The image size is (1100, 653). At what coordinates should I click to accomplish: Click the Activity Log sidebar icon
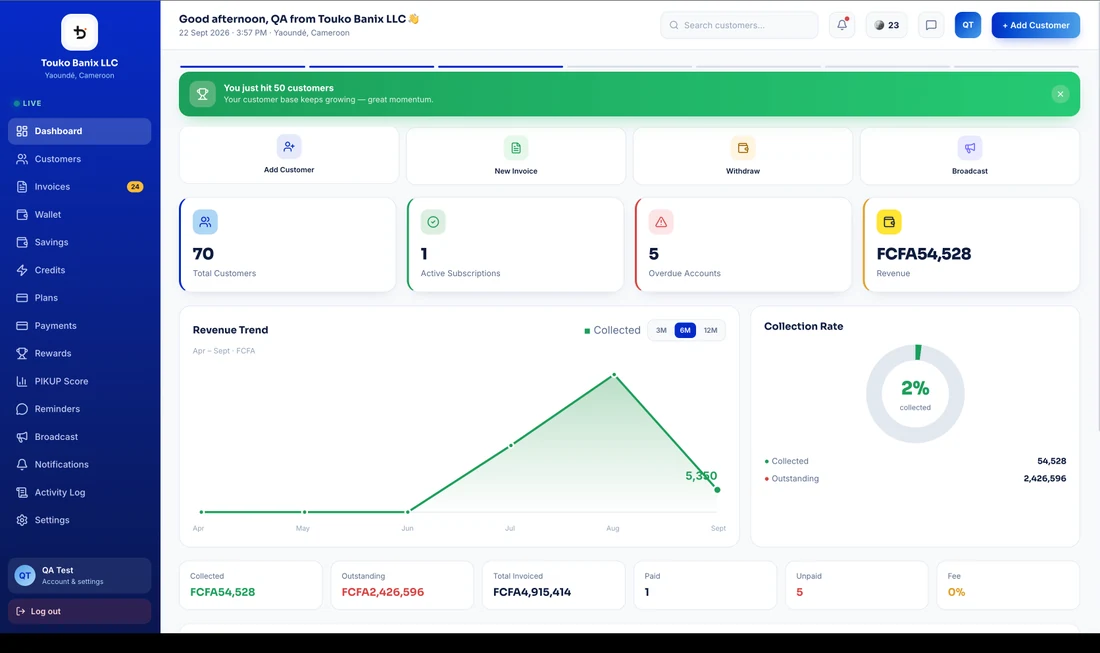click(22, 492)
